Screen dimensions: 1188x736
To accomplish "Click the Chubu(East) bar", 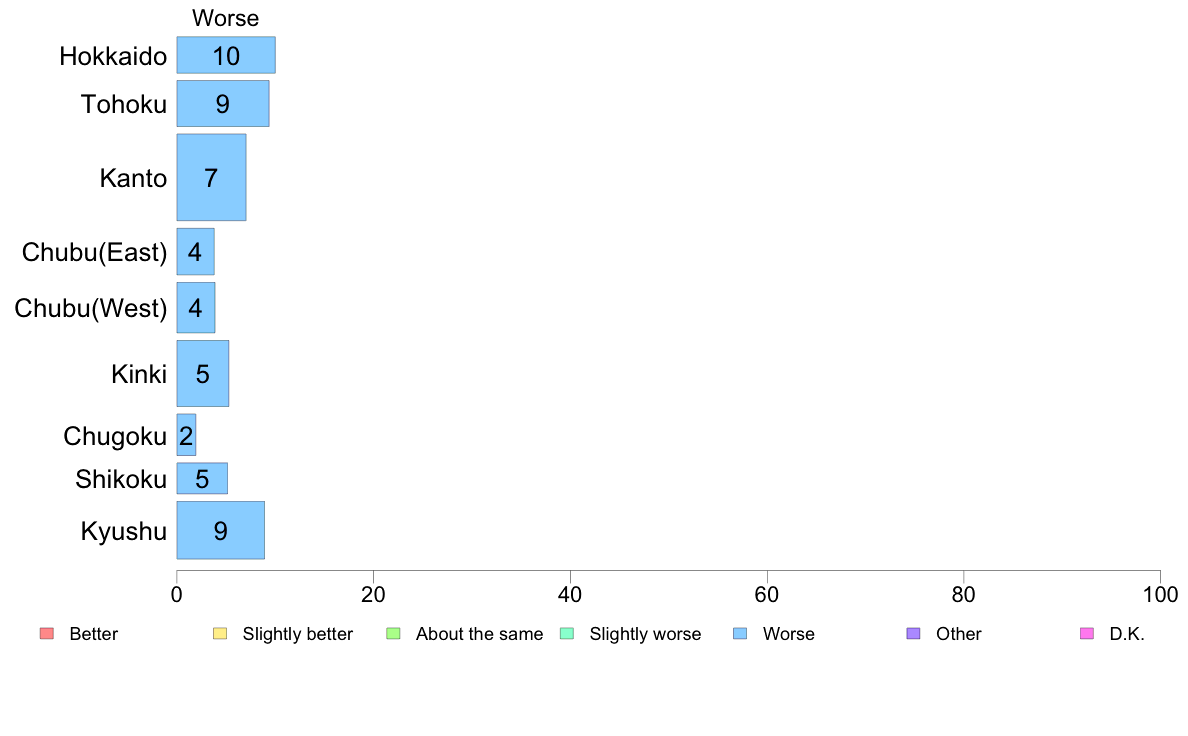I will click(195, 252).
